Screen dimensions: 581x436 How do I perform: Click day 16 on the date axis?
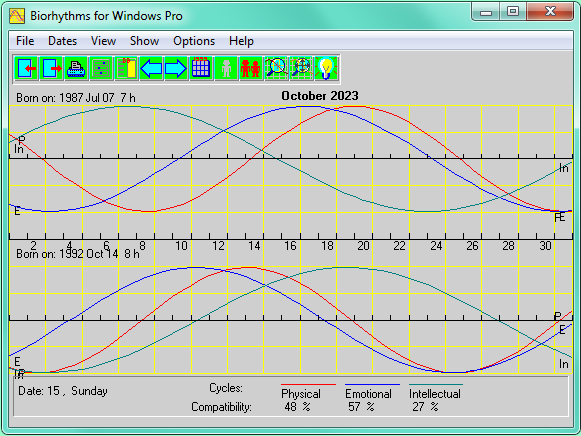(290, 246)
